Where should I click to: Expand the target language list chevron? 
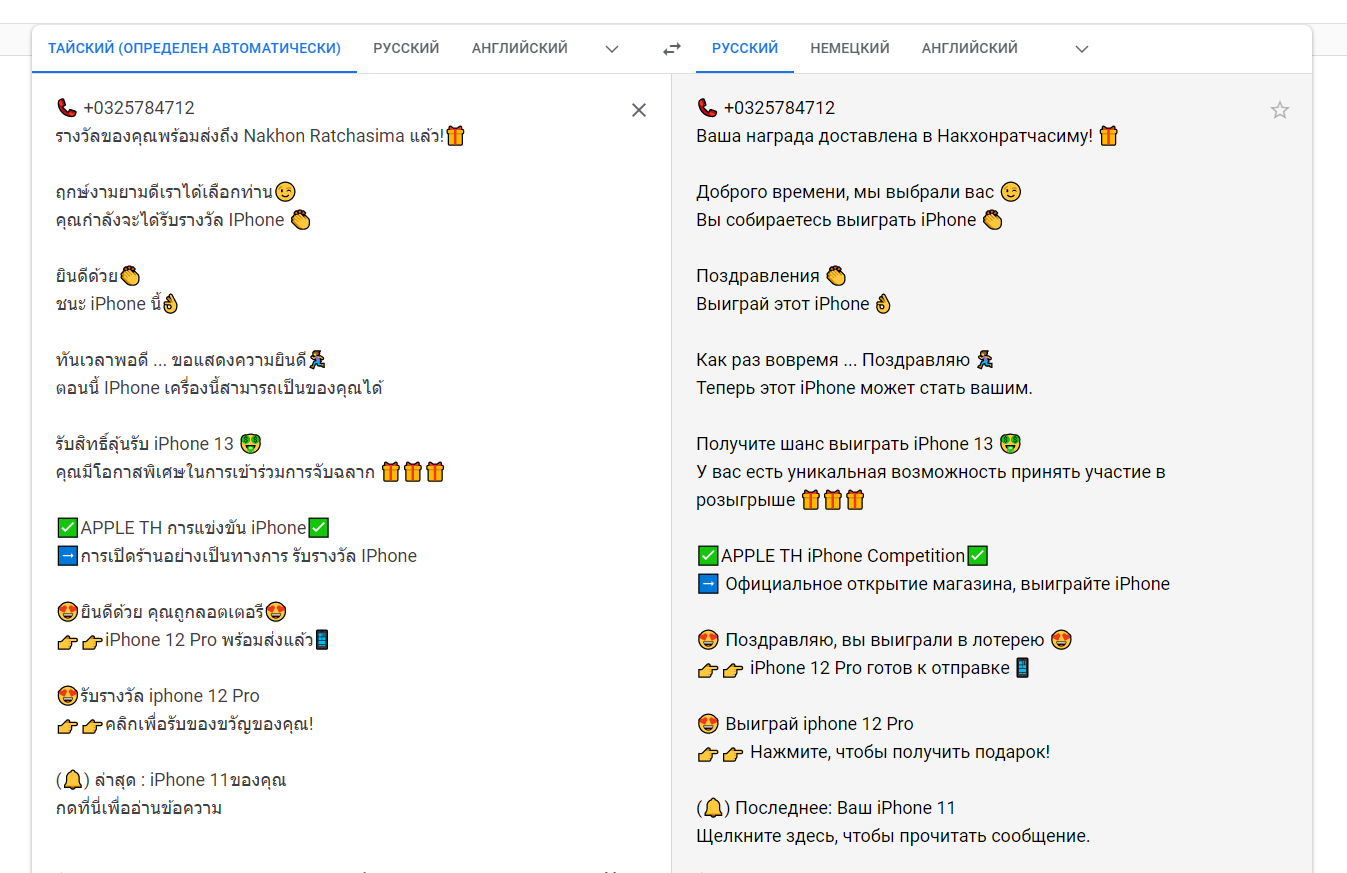tap(1081, 49)
